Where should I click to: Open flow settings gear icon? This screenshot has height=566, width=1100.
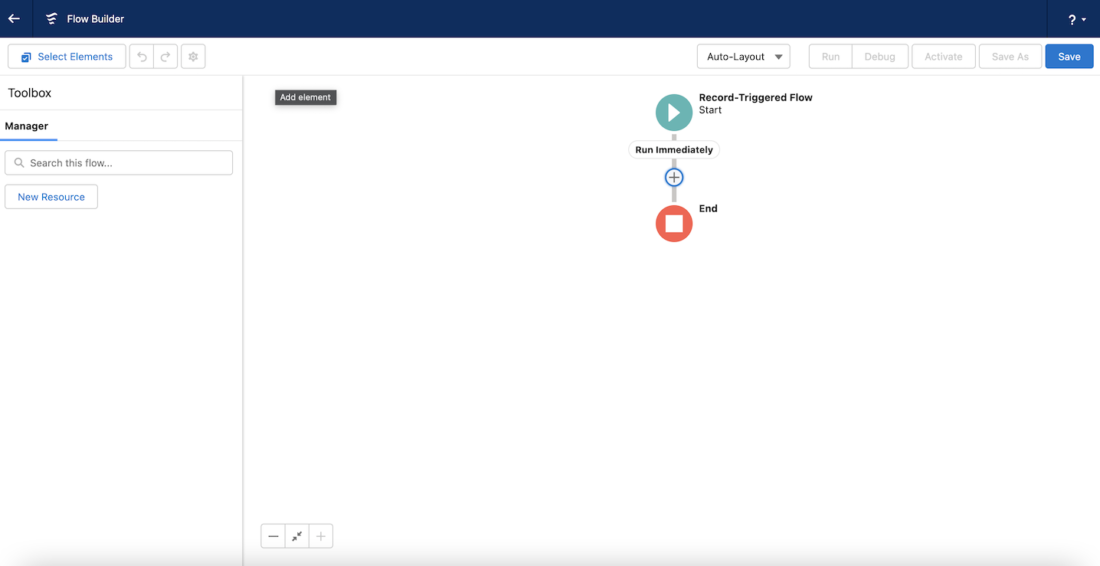(x=193, y=57)
